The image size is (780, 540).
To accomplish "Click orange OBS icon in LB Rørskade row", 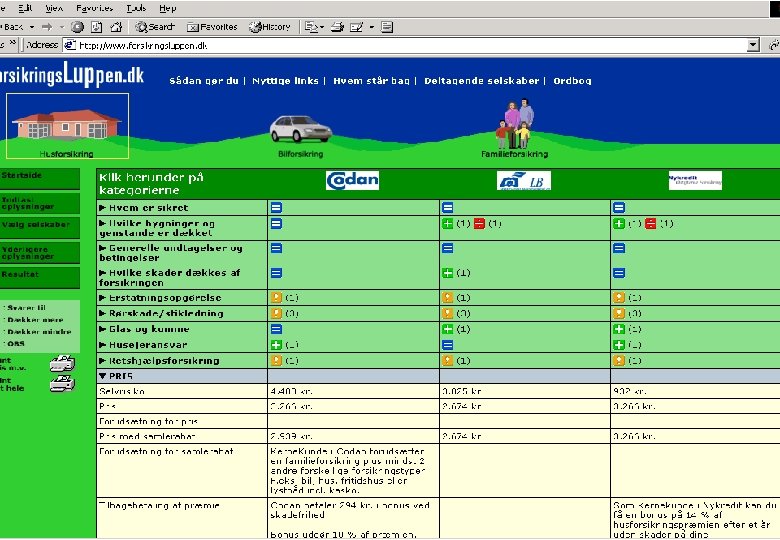I will coord(448,313).
